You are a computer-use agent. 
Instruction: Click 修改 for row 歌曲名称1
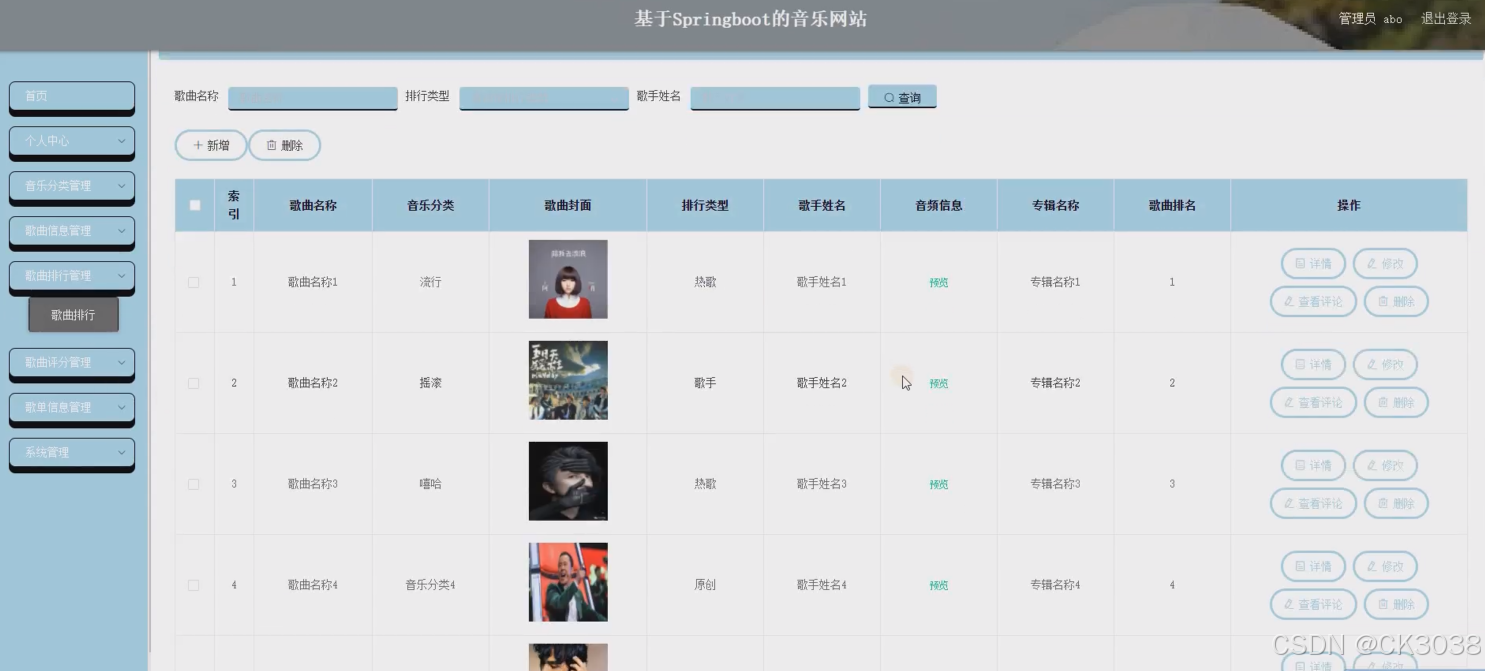click(x=1385, y=264)
